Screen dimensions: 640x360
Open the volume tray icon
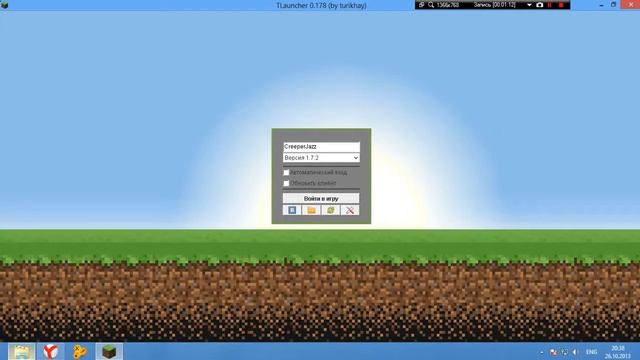click(575, 352)
